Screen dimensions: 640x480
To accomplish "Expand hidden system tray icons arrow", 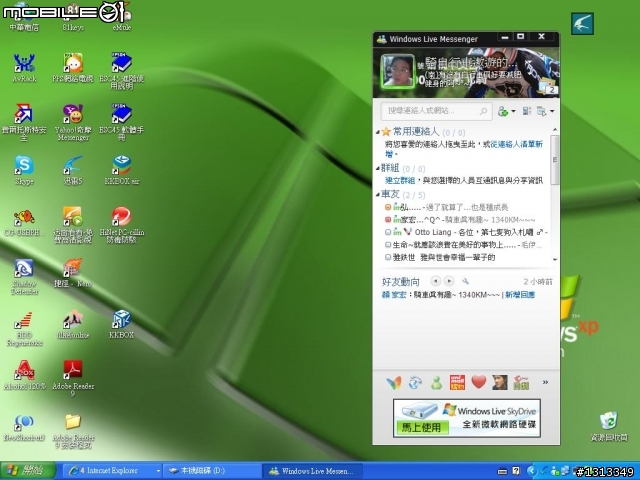I will [530, 471].
